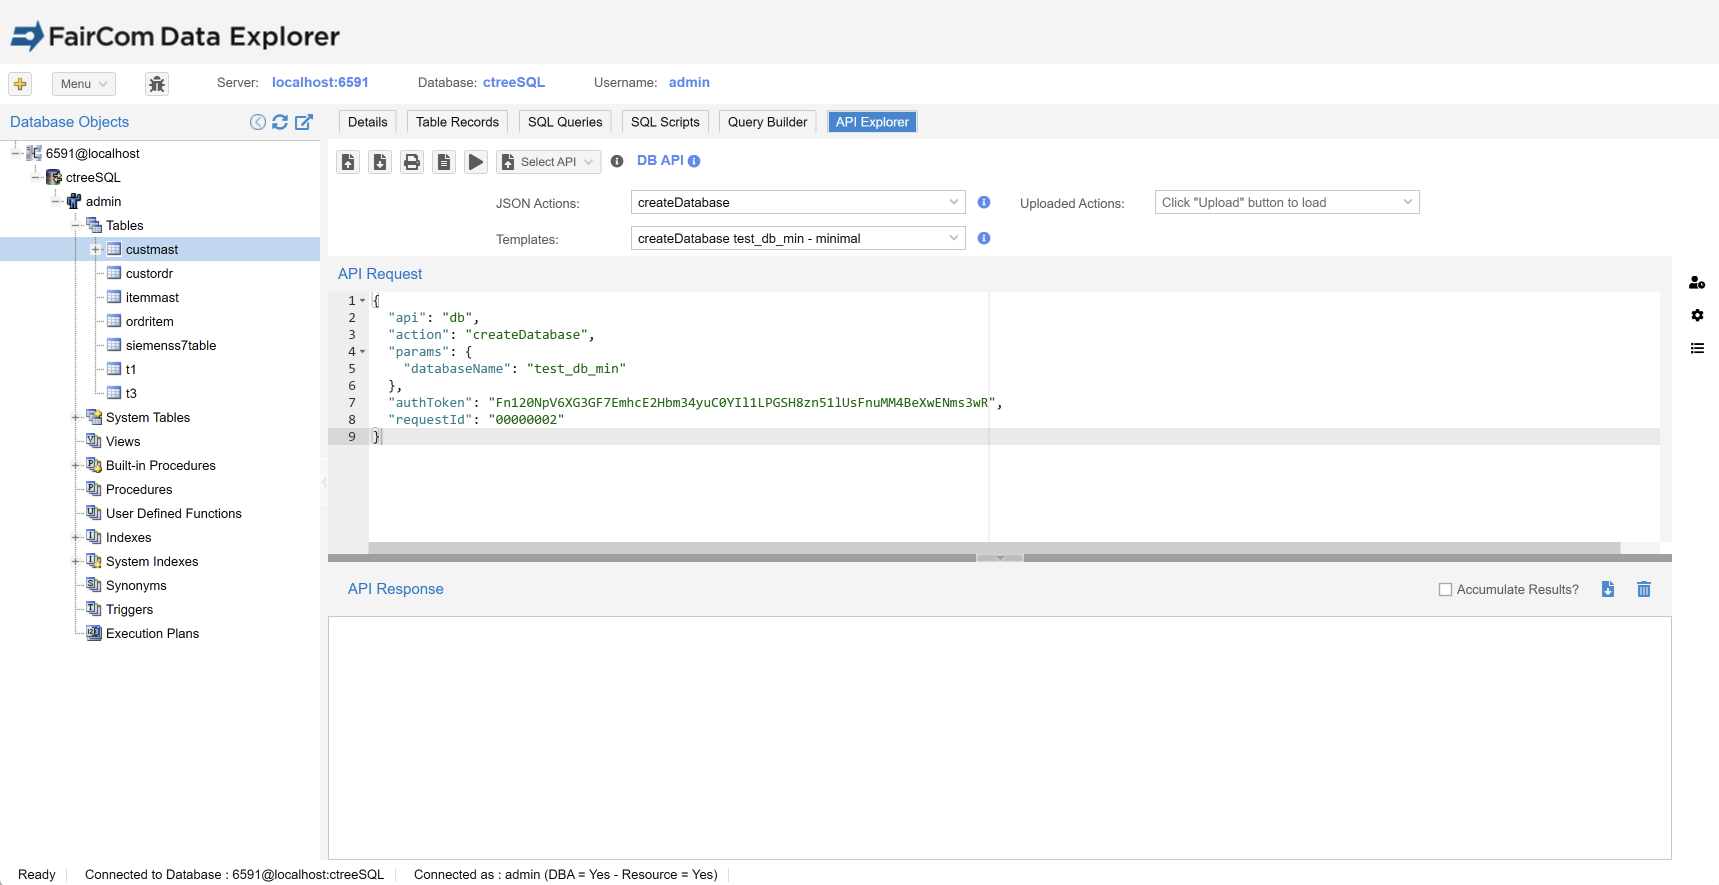This screenshot has width=1719, height=885.
Task: Expand the Built-in Procedures node
Action: pyautogui.click(x=76, y=465)
